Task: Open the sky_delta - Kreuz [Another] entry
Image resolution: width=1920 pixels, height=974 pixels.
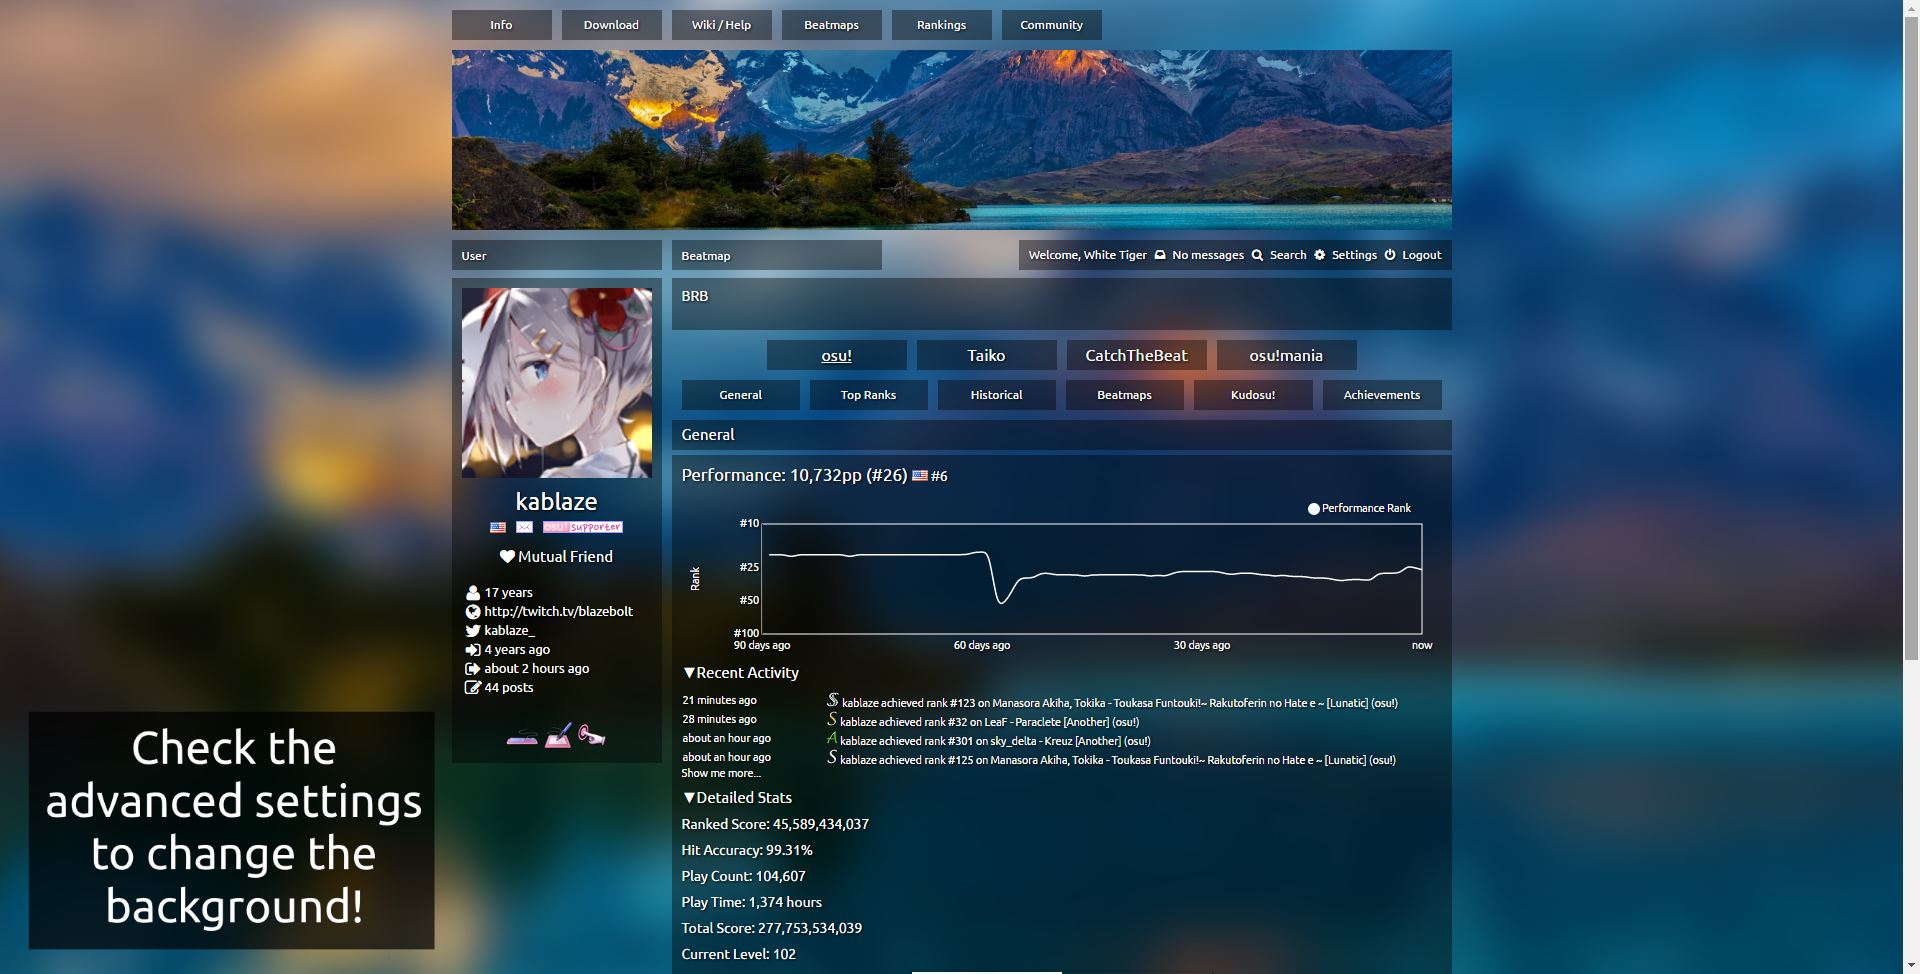Action: (995, 741)
